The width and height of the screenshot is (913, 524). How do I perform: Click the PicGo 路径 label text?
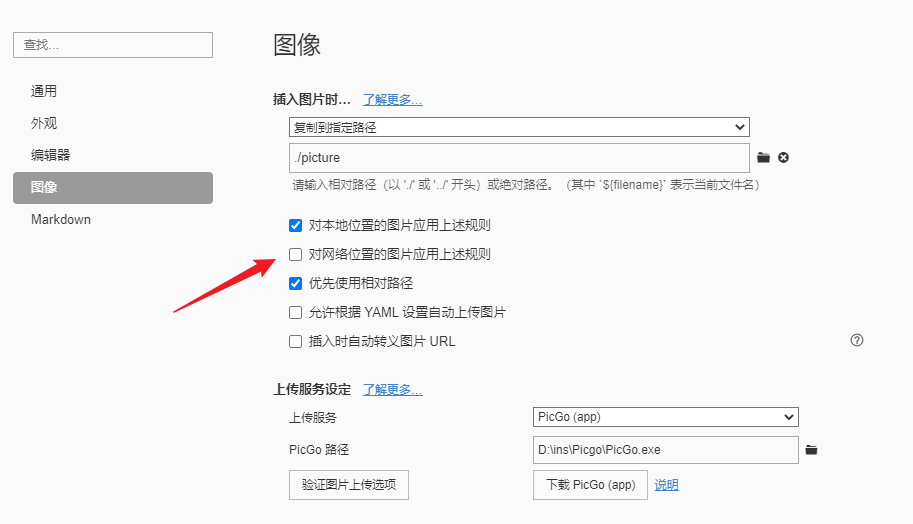[x=319, y=450]
